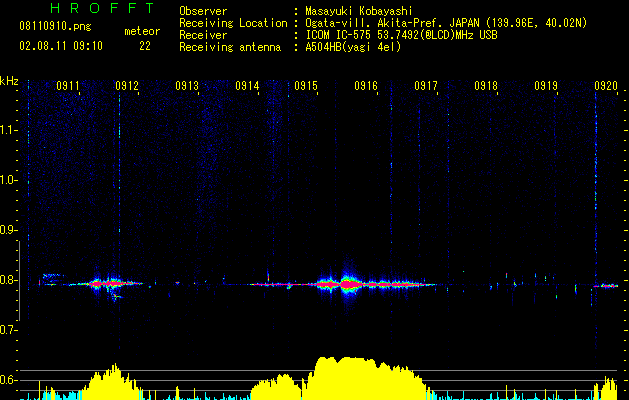This screenshot has height=400, width=629.
Task: Click the 0912 time marker
Action: pos(127,86)
